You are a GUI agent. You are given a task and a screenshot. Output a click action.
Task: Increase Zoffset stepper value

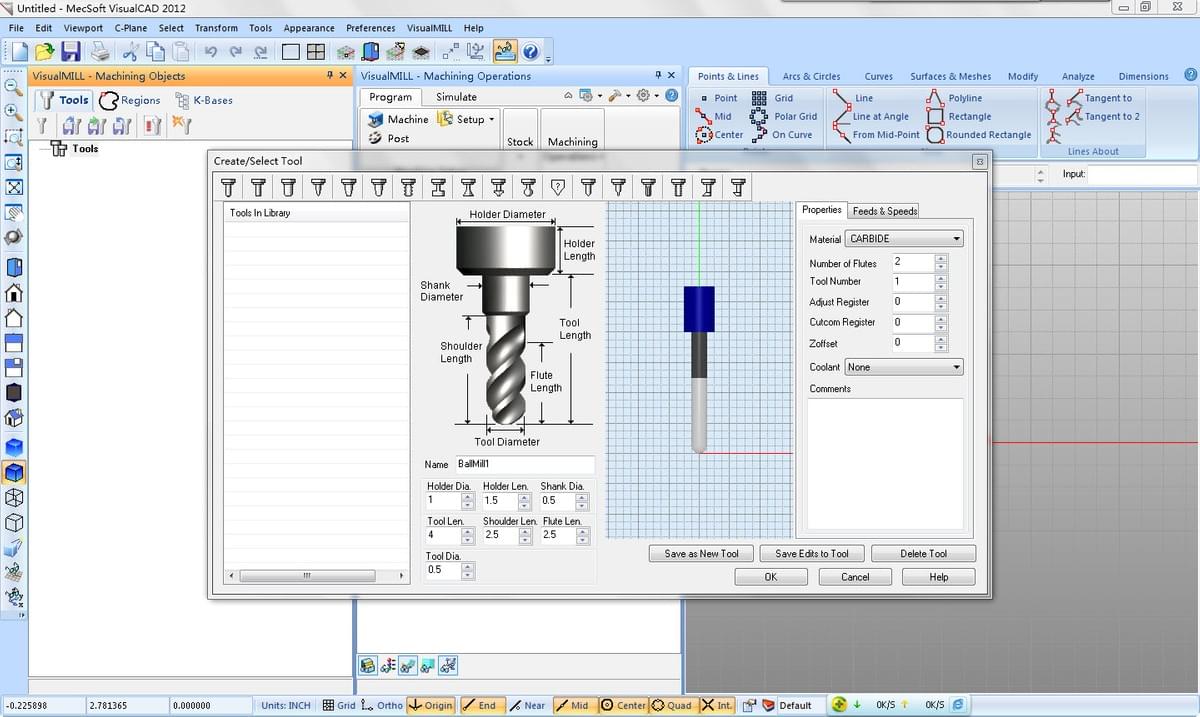pyautogui.click(x=940, y=338)
